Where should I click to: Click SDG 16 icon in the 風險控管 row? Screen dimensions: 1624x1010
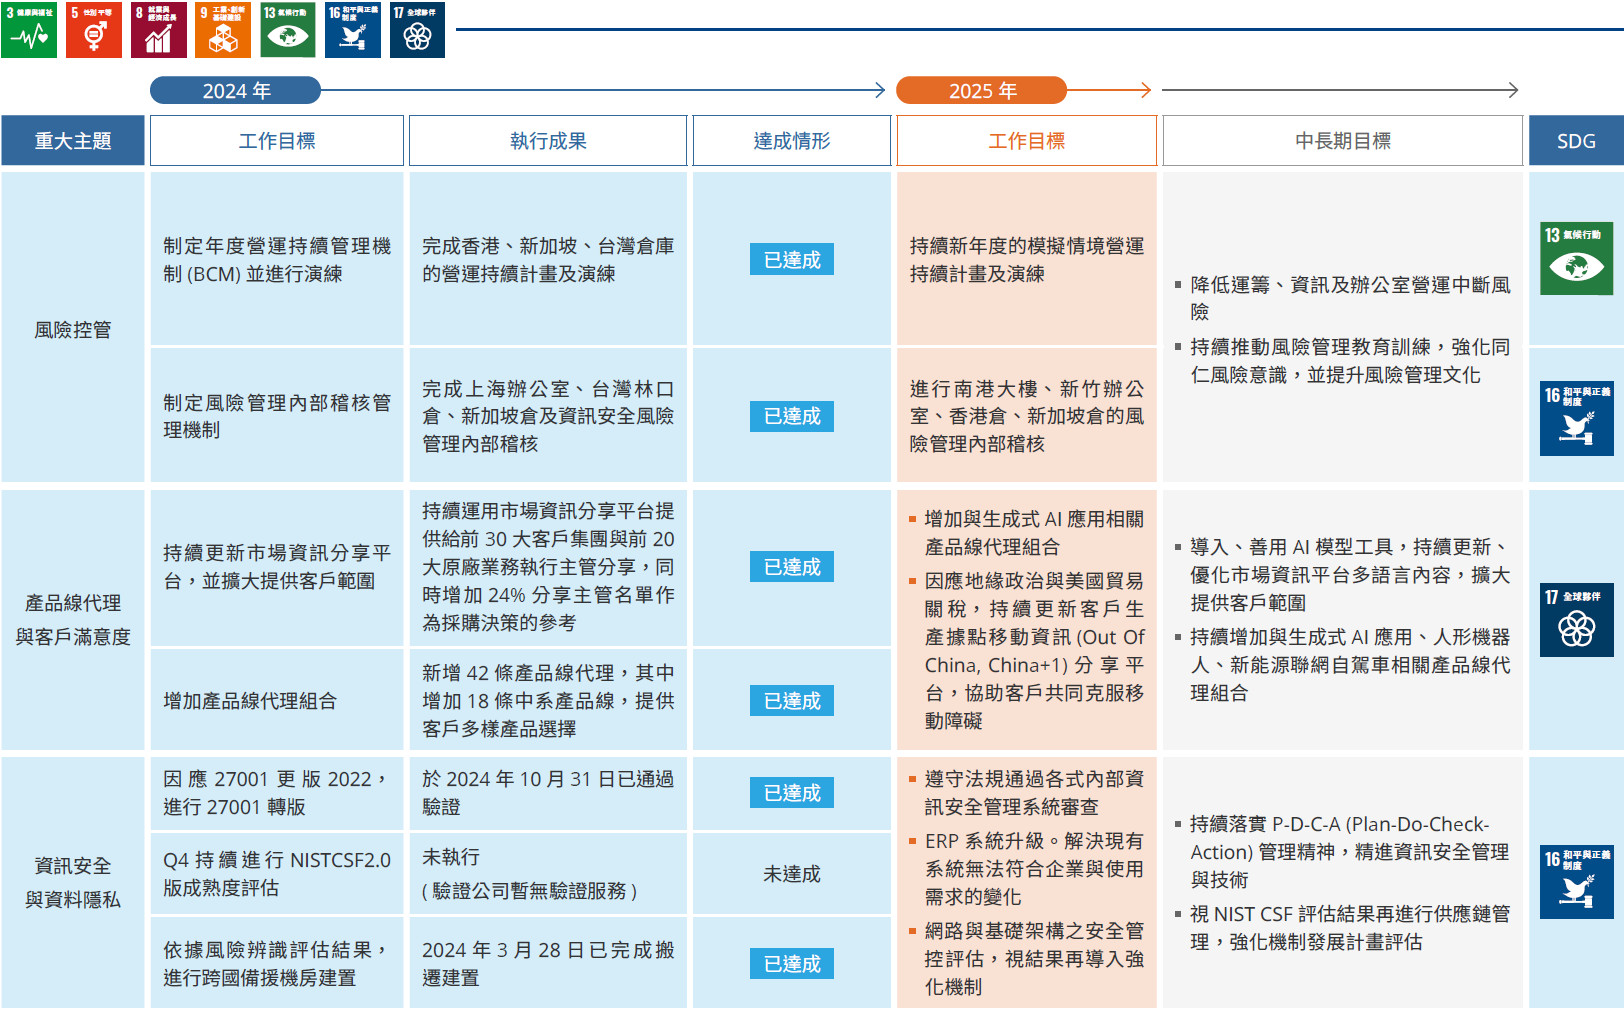[x=1576, y=418]
